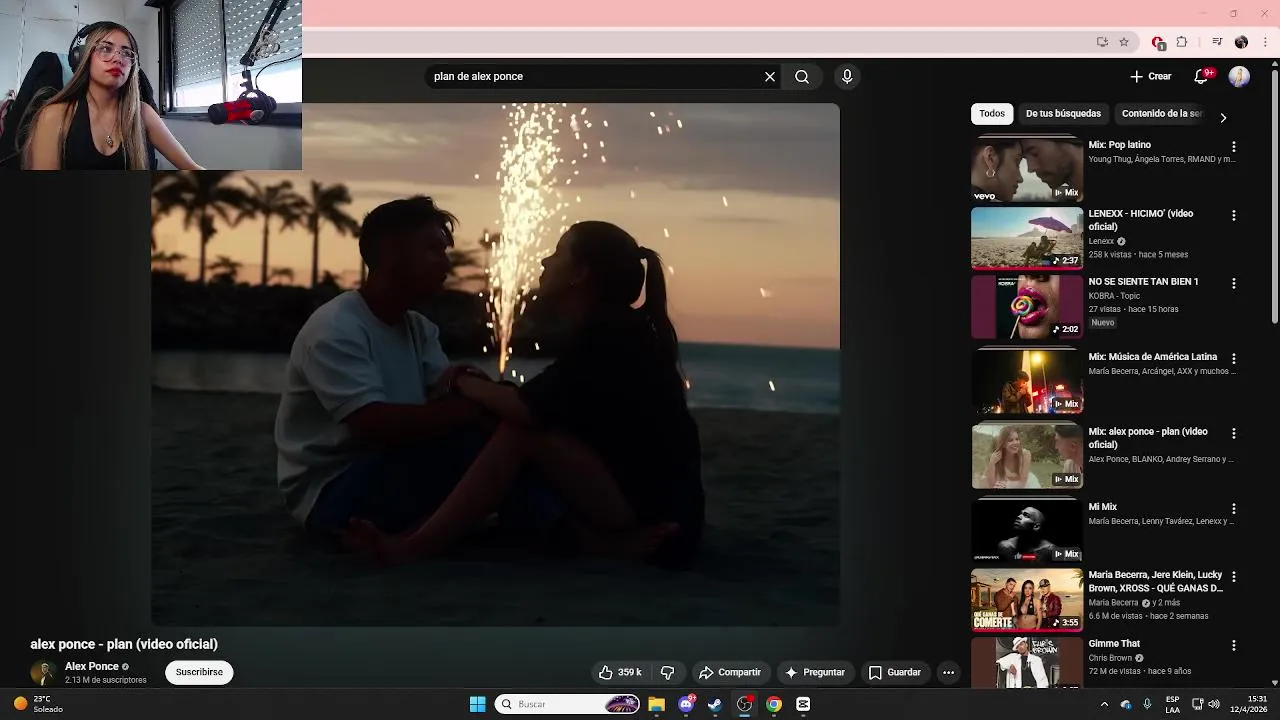Screen dimensions: 1280x720
Task: Open Mix: Pop latino thumbnail
Action: click(x=1027, y=169)
